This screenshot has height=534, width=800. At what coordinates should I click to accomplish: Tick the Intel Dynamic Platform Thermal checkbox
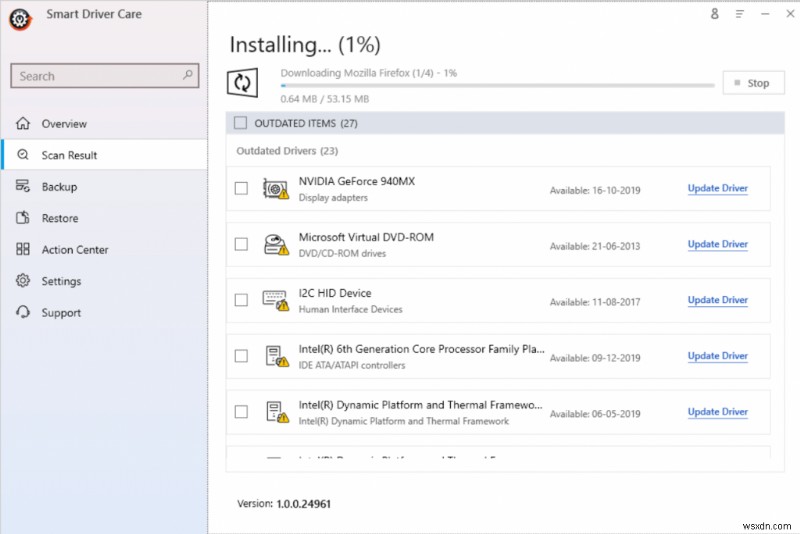click(241, 412)
